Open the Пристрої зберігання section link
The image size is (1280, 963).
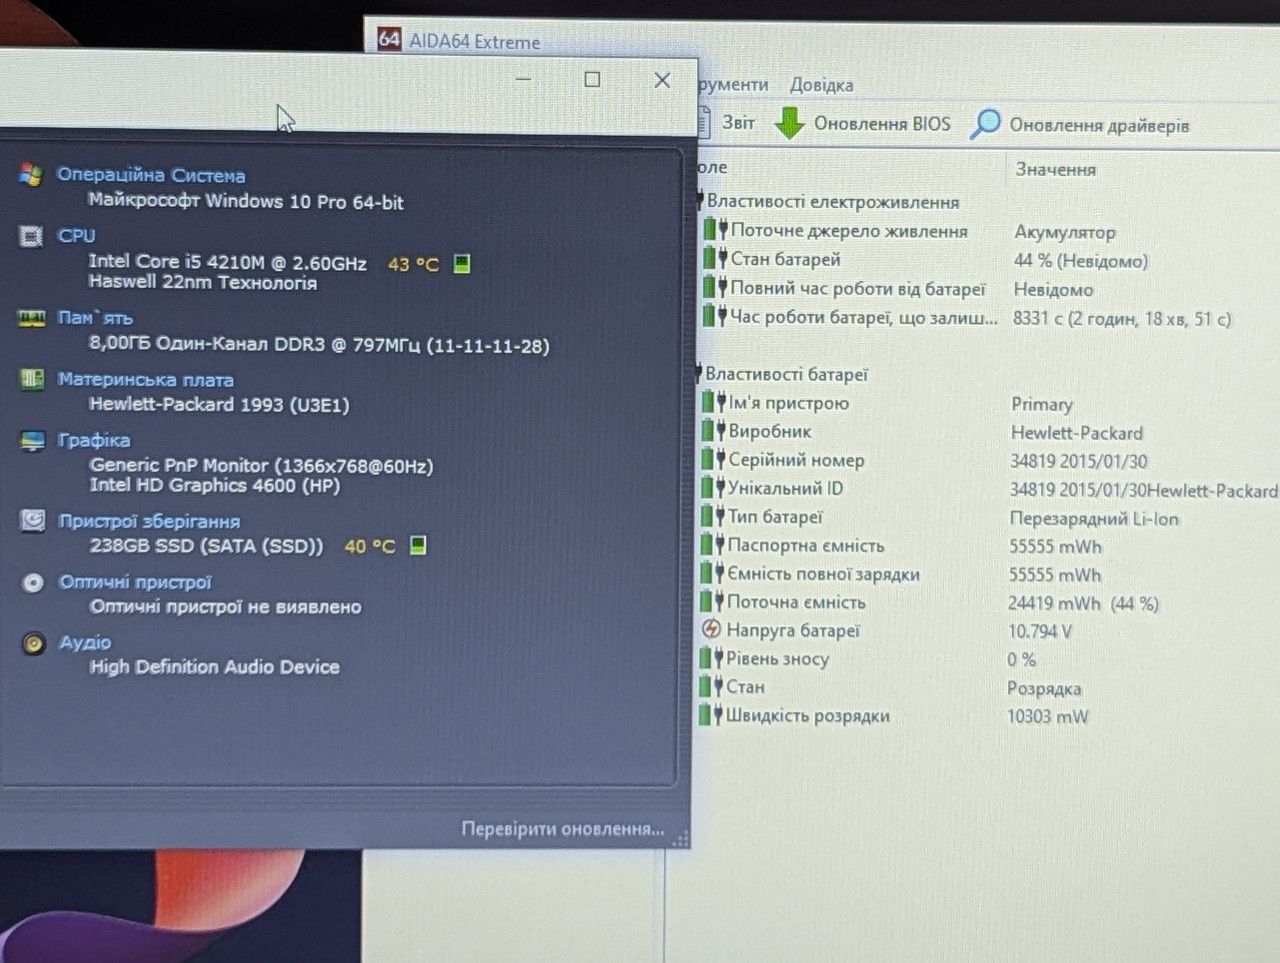pyautogui.click(x=150, y=521)
